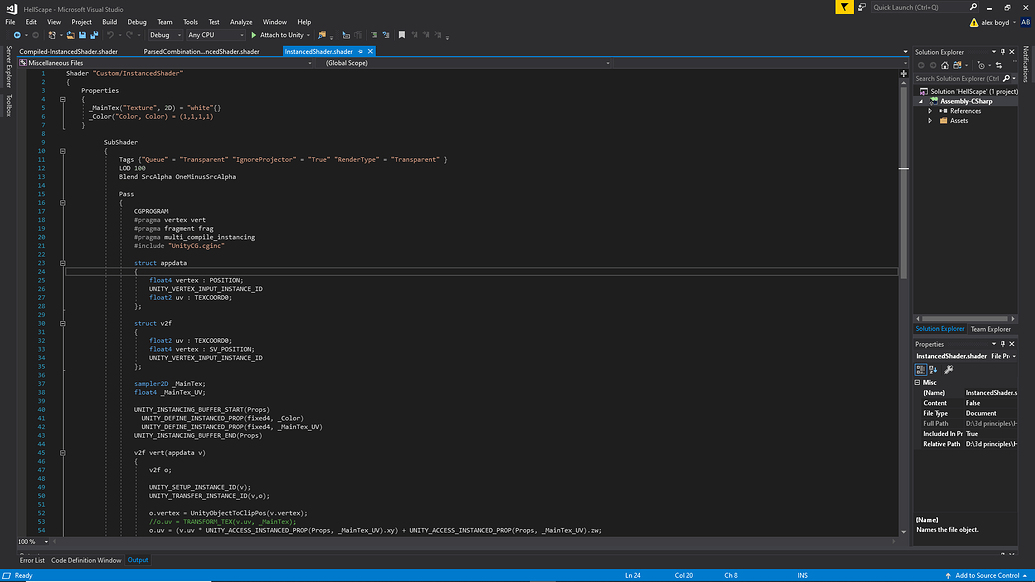
Task: Toggle pin on the InstancedShader.shader tab
Action: pyautogui.click(x=361, y=51)
